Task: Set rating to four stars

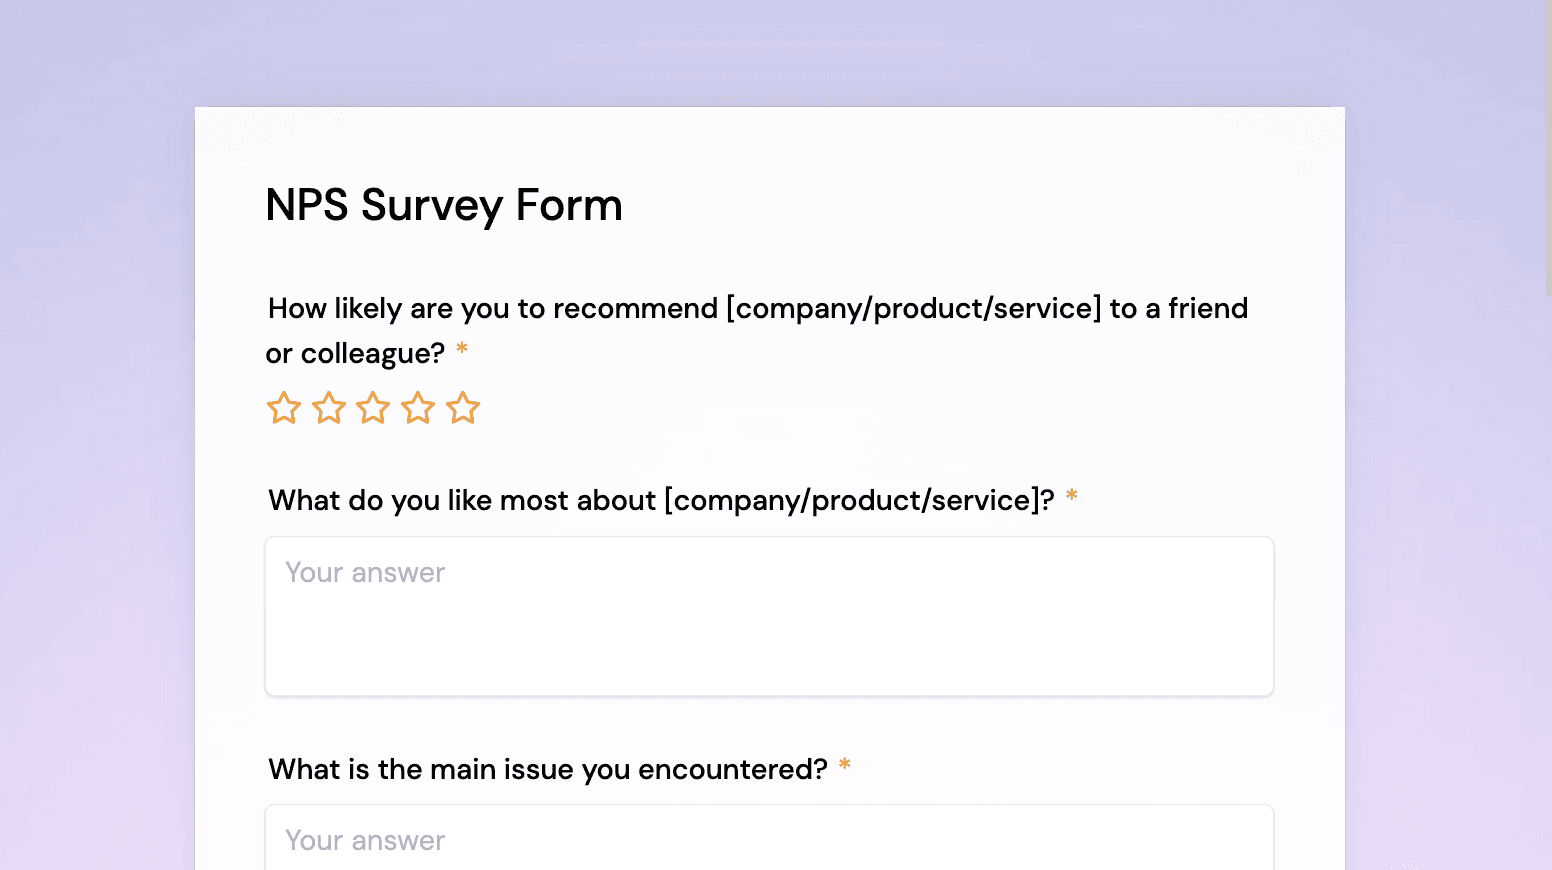Action: click(x=418, y=408)
